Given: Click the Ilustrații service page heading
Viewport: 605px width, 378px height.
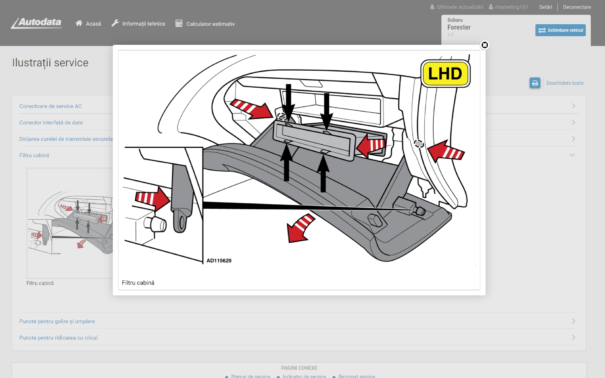Looking at the screenshot, I should [x=50, y=63].
